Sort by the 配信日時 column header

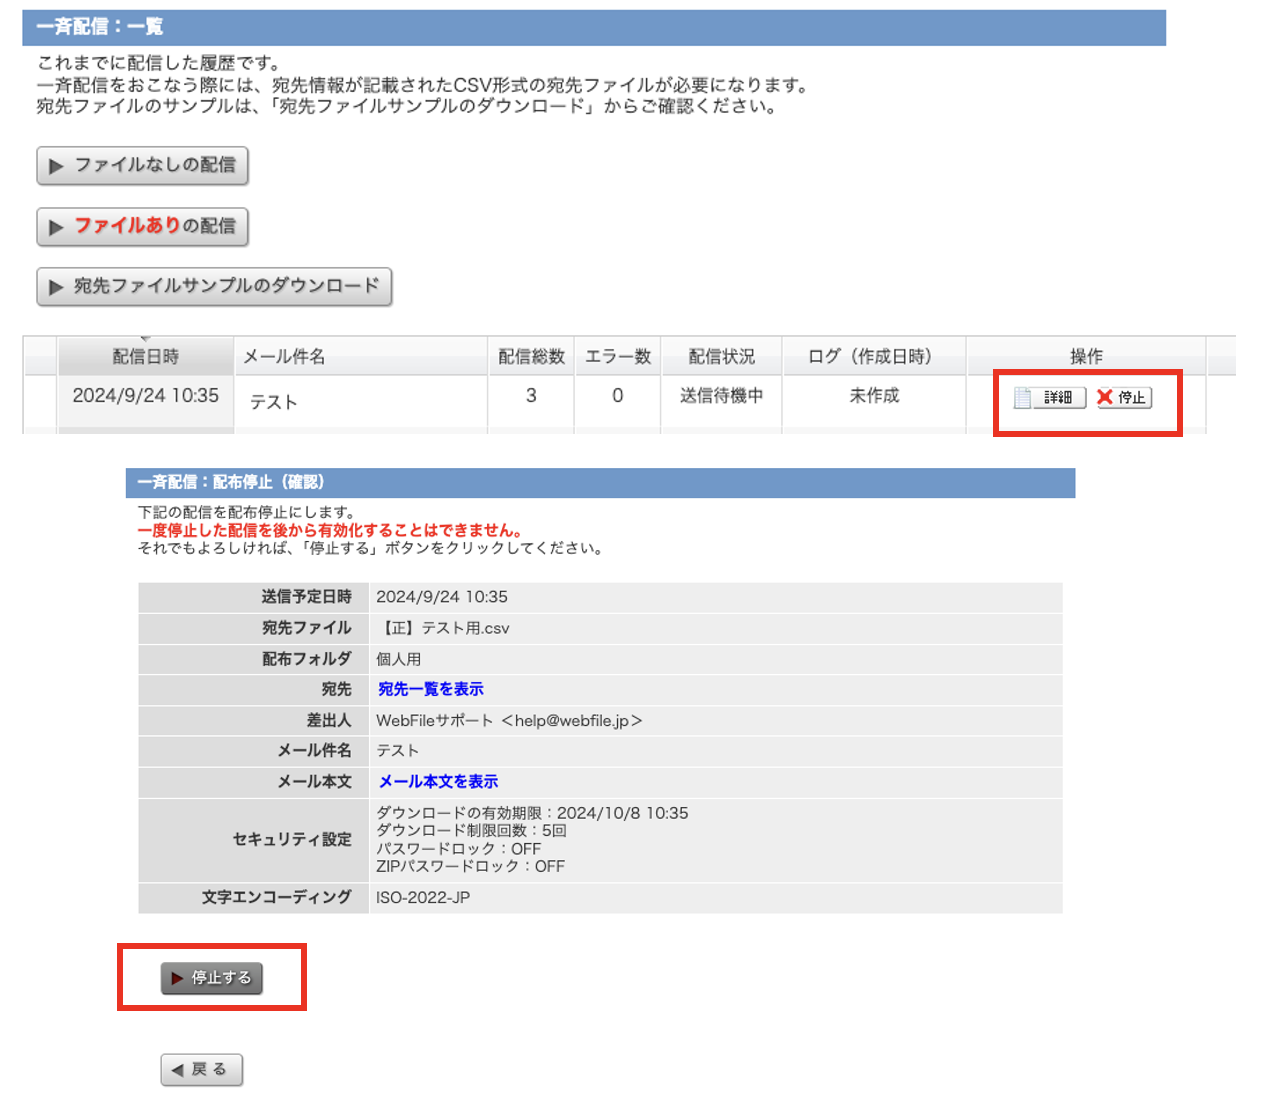click(146, 357)
